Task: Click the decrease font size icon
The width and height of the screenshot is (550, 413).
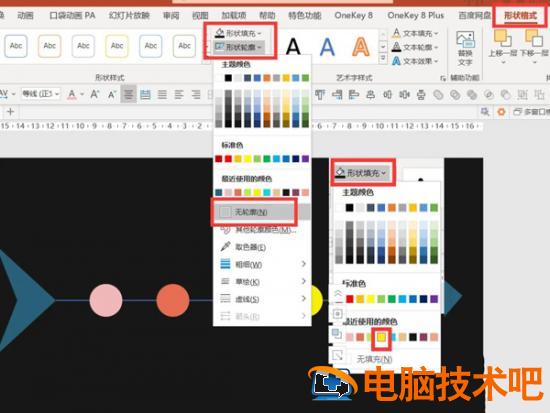Action: coord(112,94)
